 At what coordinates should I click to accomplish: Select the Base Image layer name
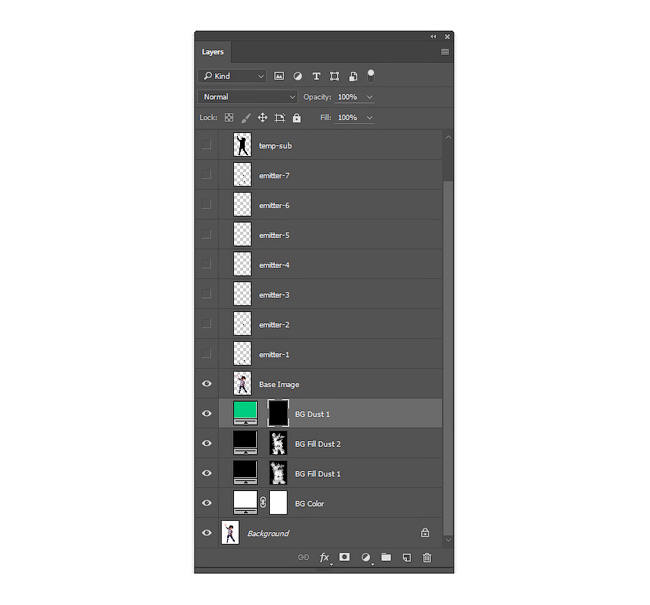point(279,384)
